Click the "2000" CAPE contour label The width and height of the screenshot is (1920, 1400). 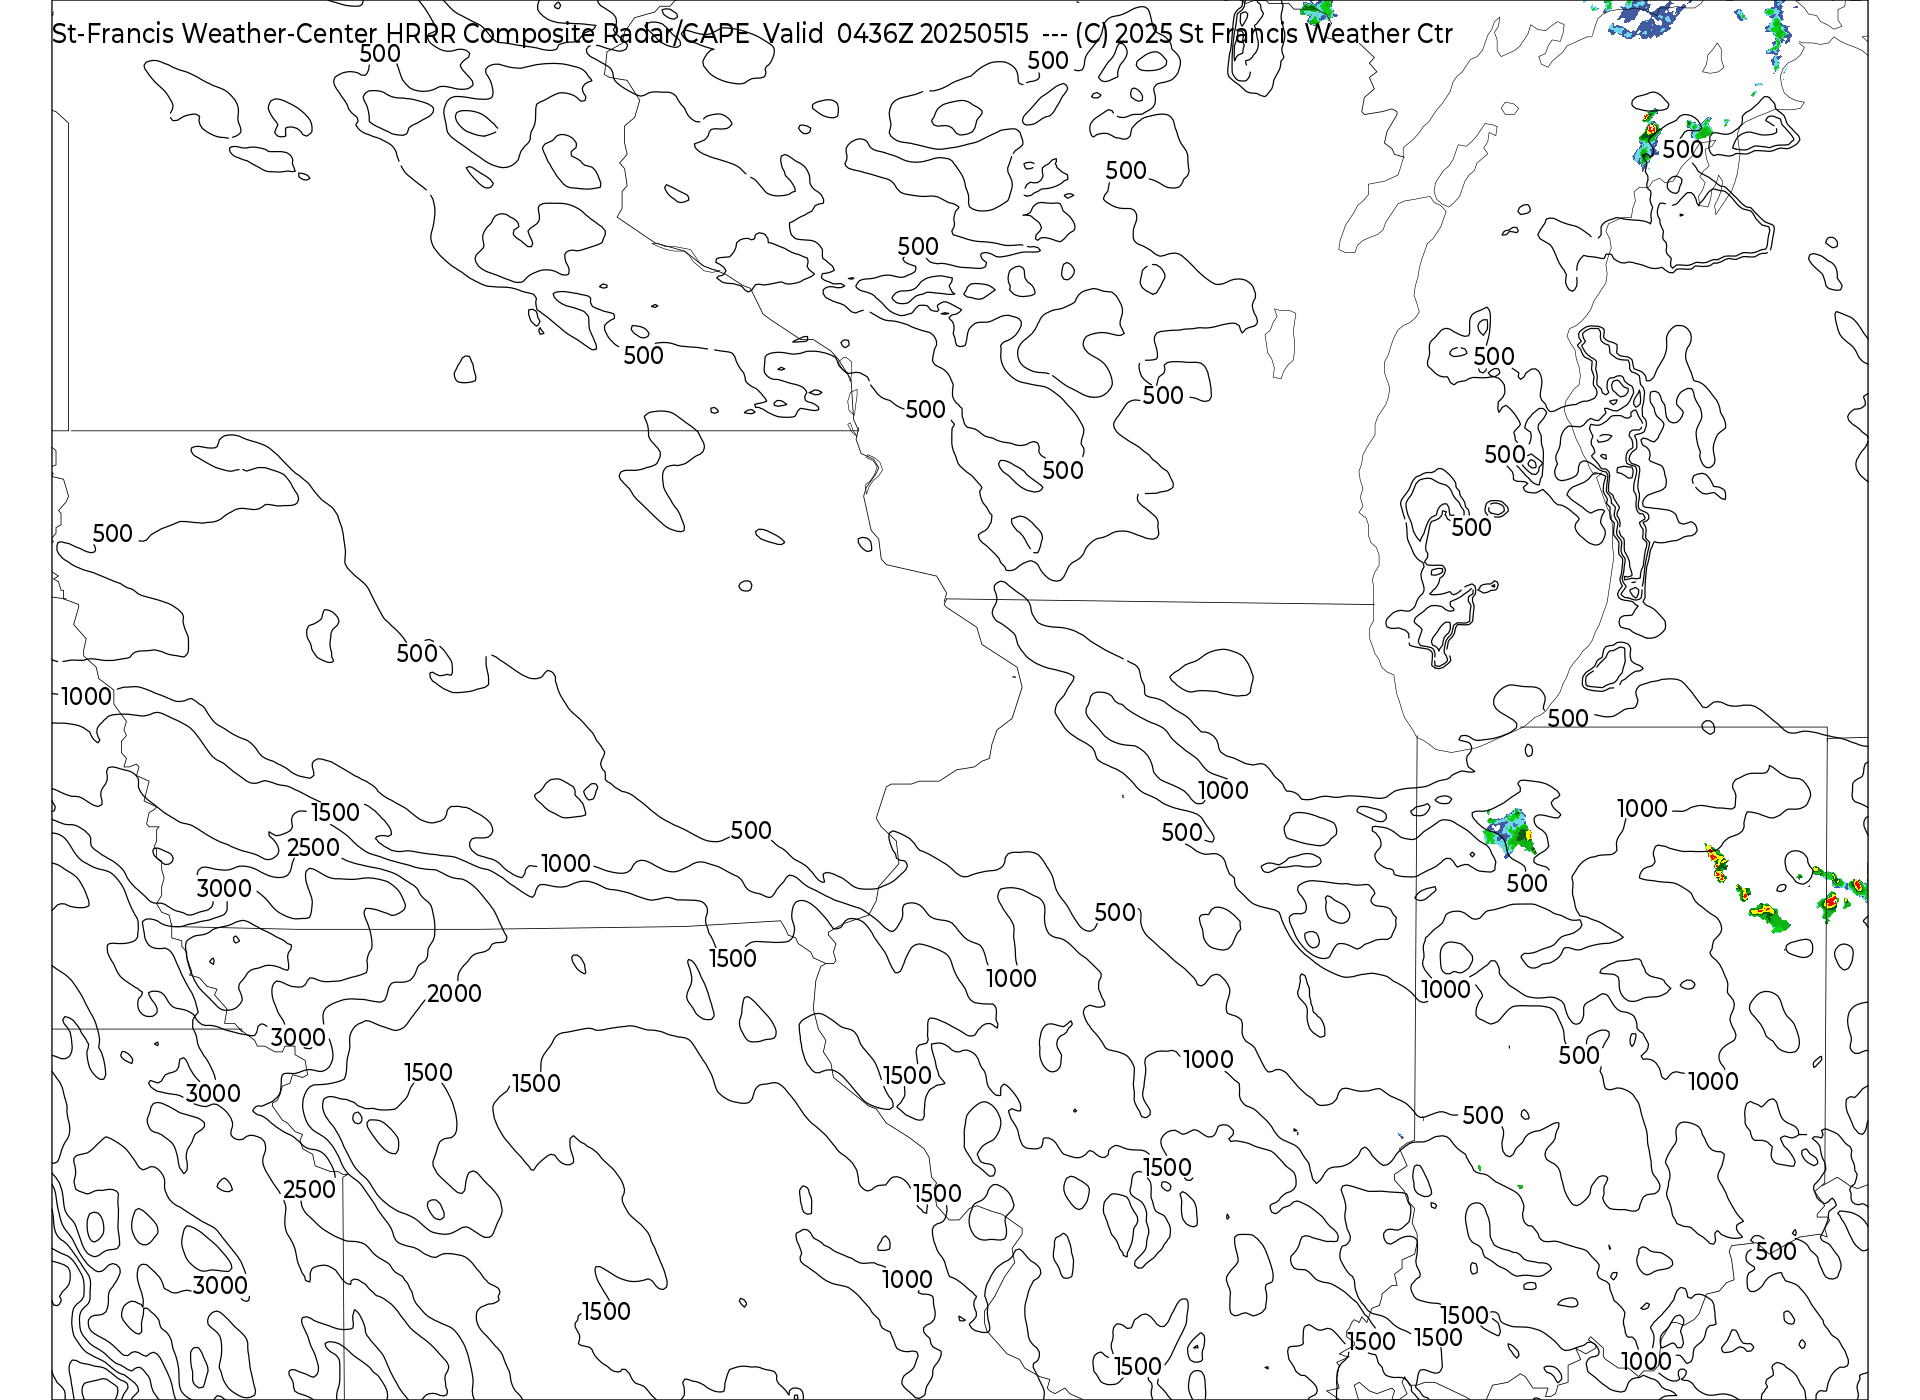click(454, 993)
